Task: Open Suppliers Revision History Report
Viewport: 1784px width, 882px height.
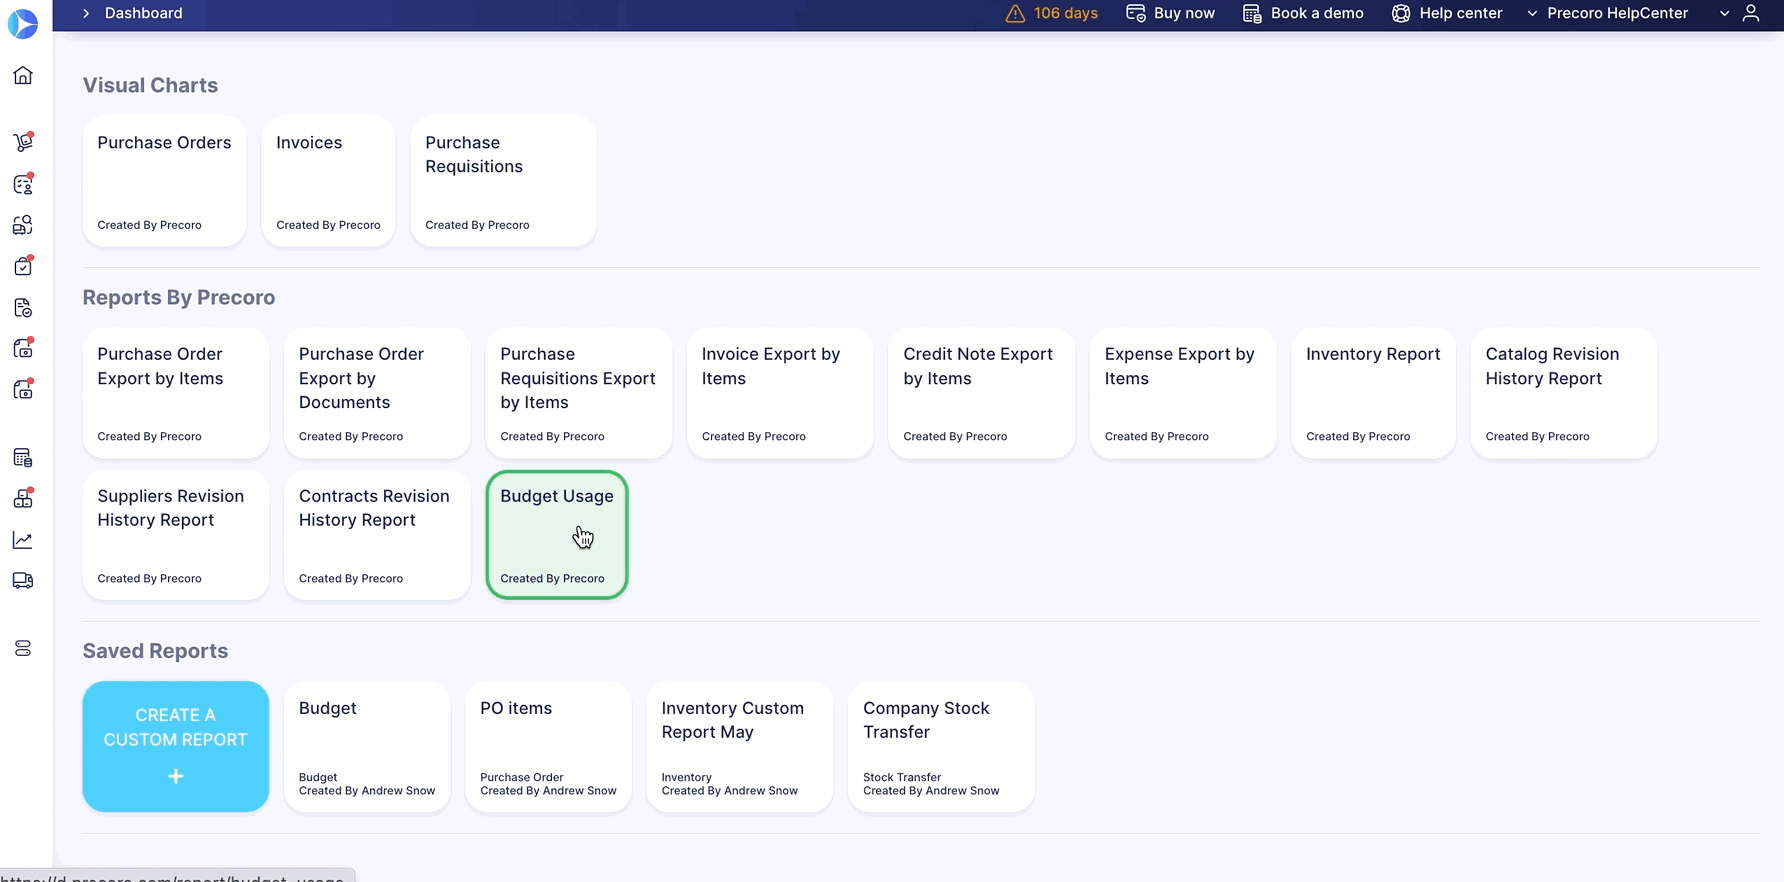Action: pos(176,535)
